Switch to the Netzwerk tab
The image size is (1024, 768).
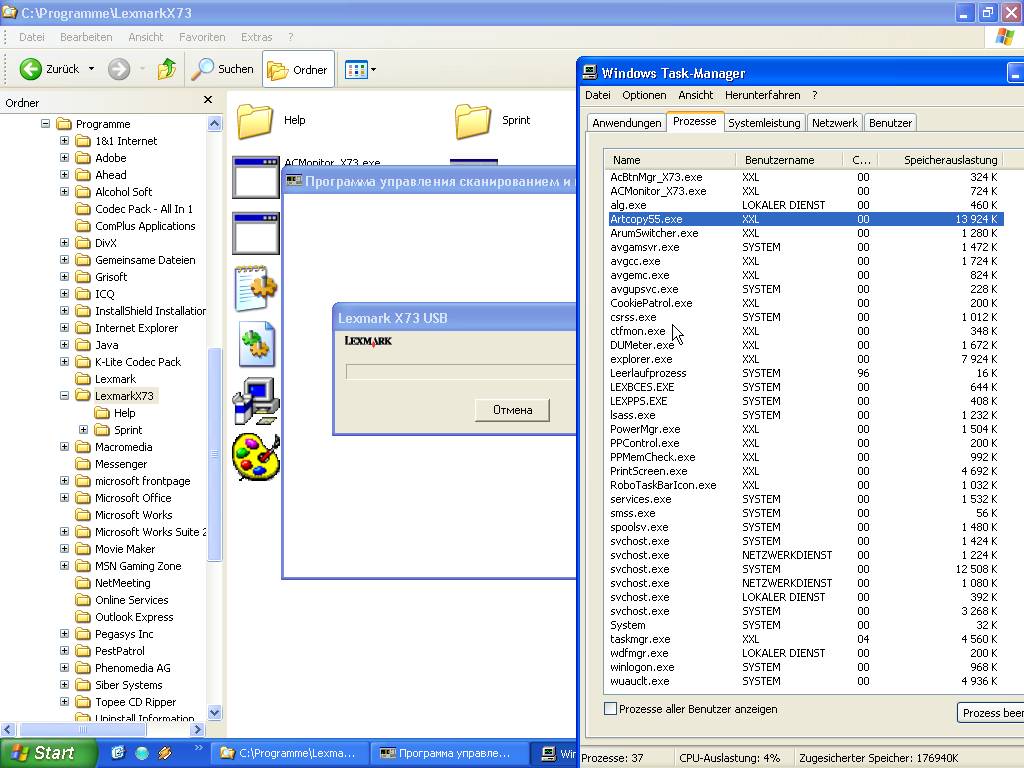(x=835, y=123)
